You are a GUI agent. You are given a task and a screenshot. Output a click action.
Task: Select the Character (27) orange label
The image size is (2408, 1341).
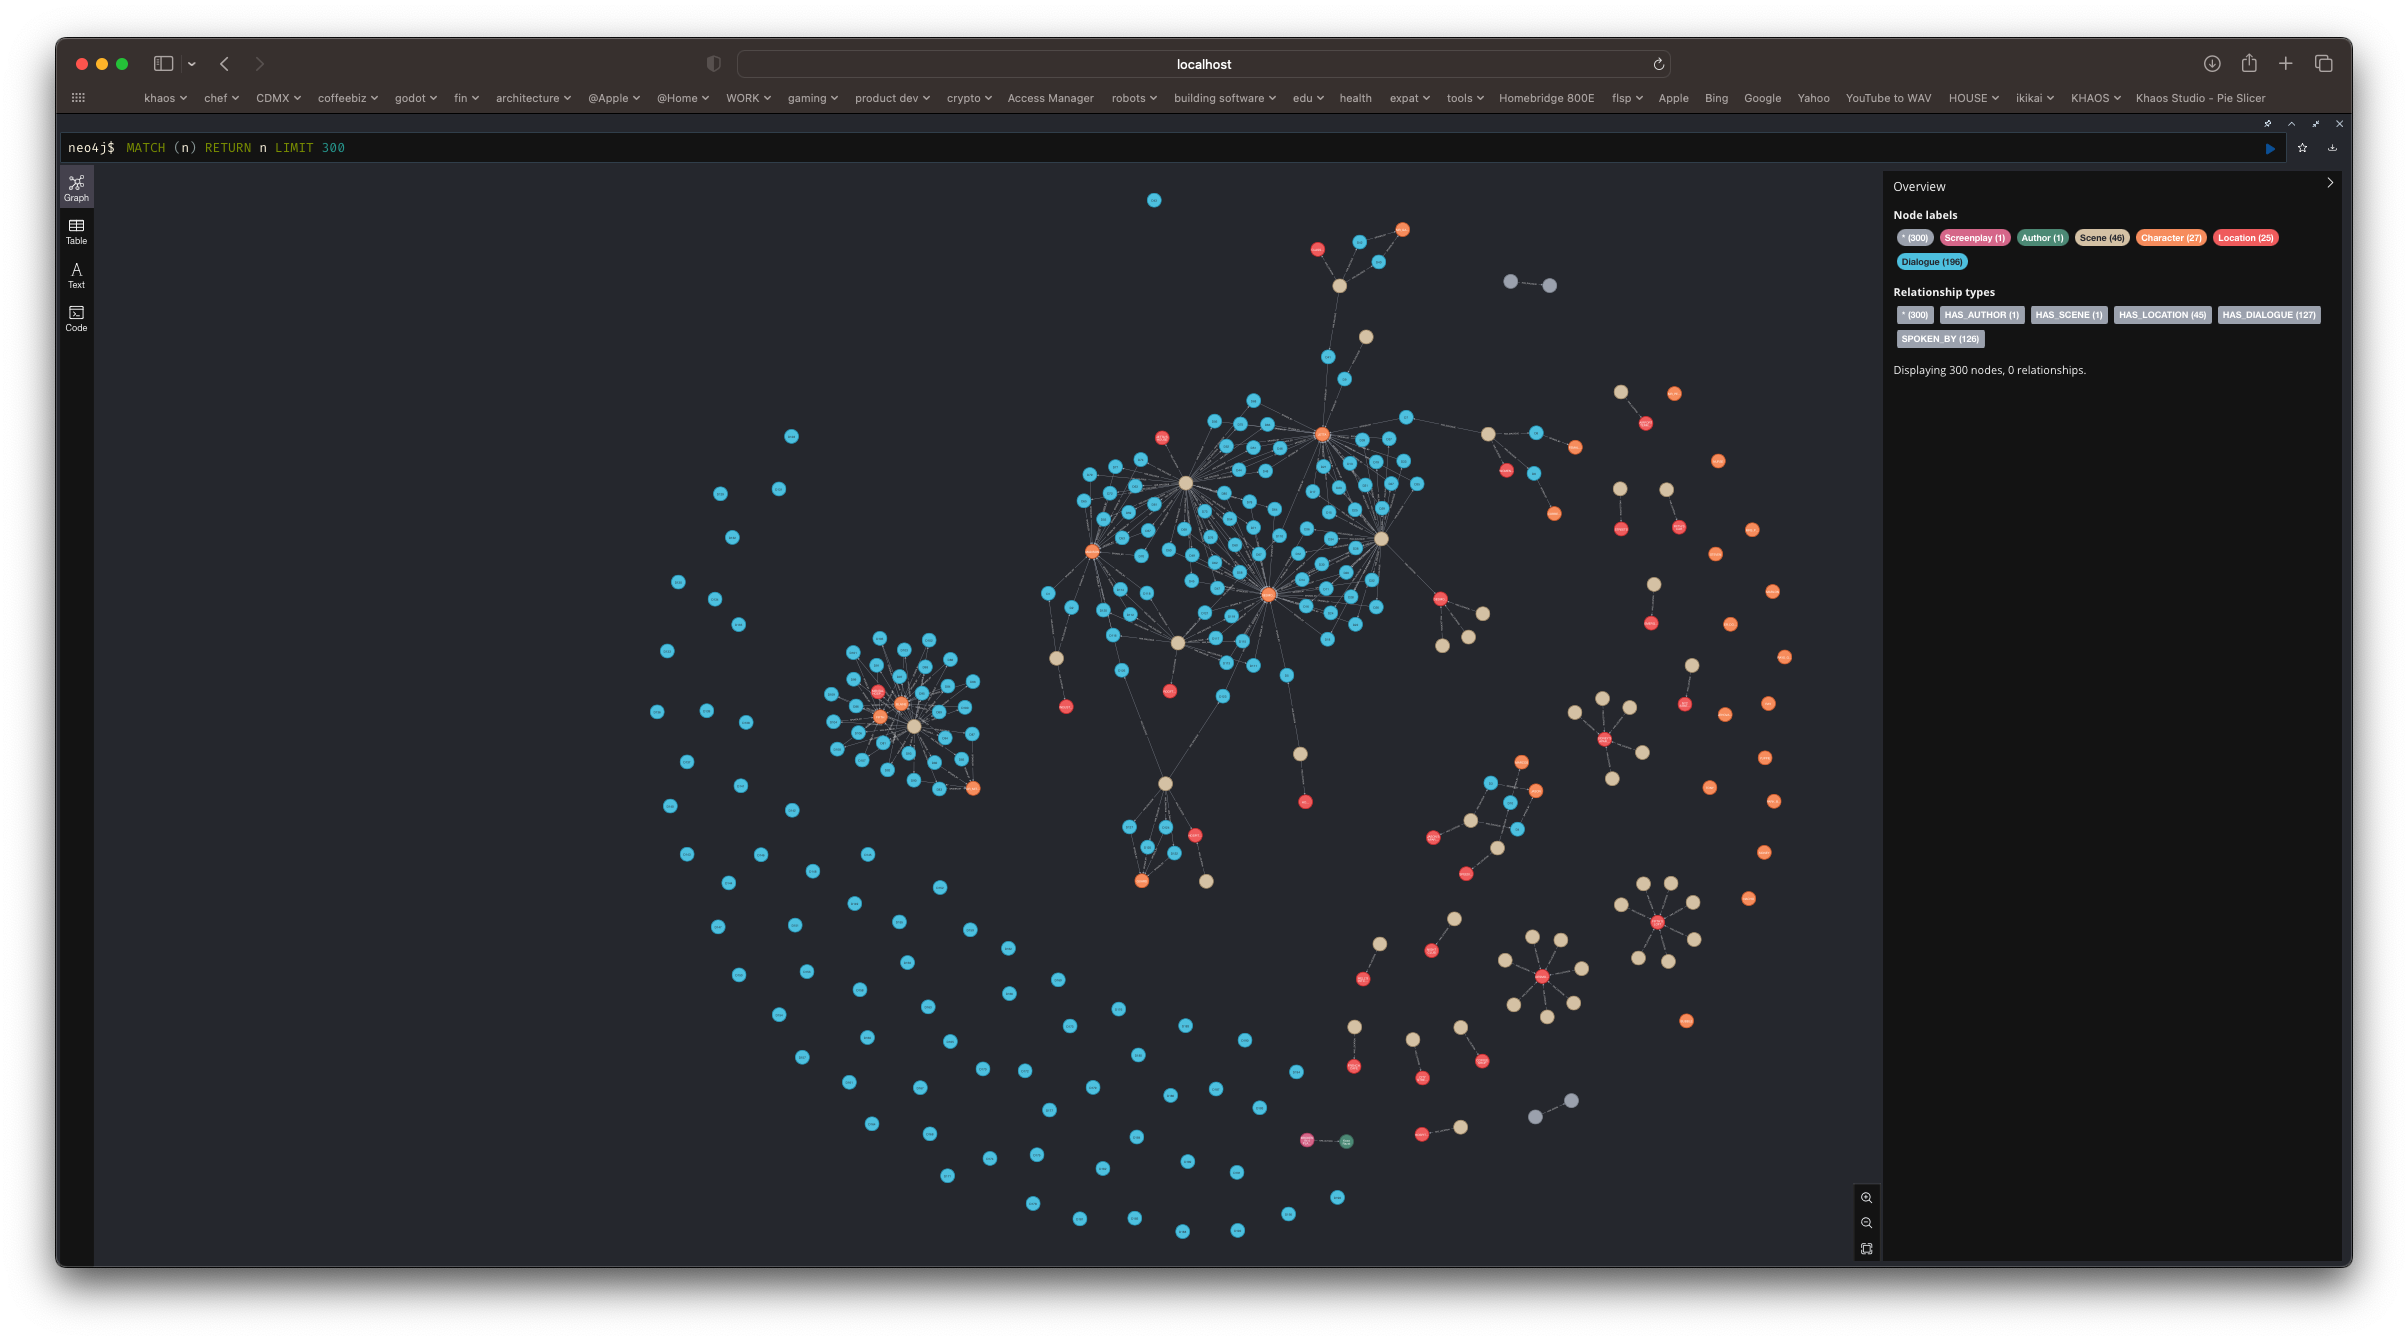point(2170,238)
